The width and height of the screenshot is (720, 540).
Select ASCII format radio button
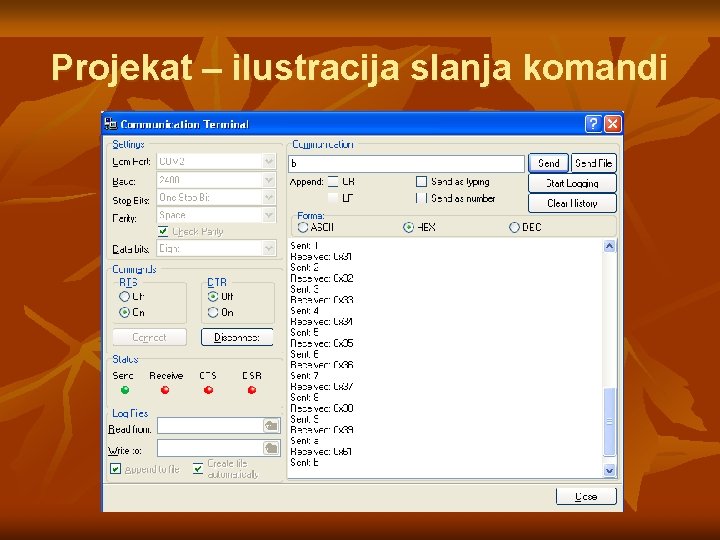[303, 227]
